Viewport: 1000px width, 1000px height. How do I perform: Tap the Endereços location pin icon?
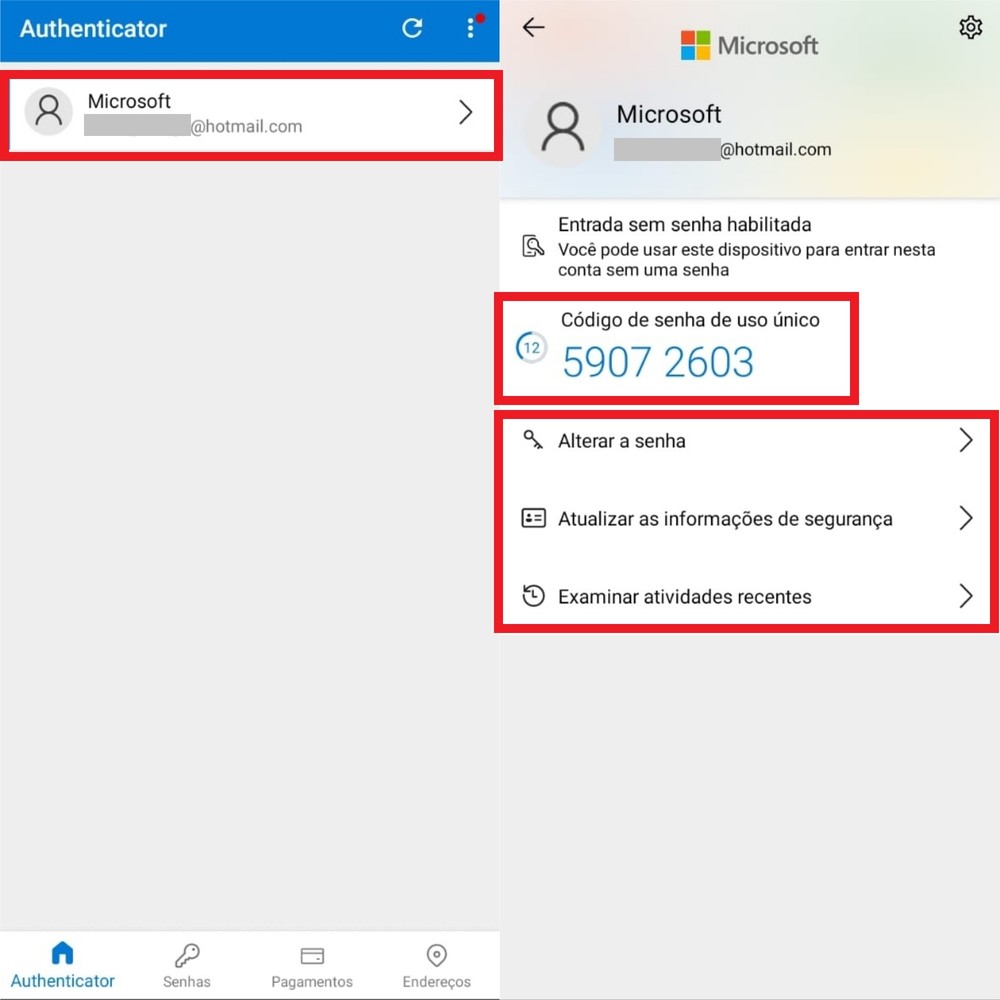point(436,955)
